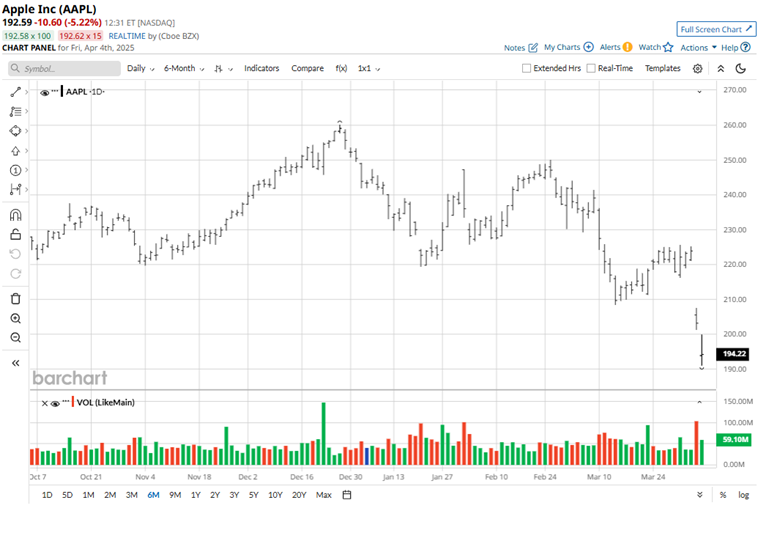Activate the price range measure tool
The width and height of the screenshot is (780, 533).
pos(15,189)
